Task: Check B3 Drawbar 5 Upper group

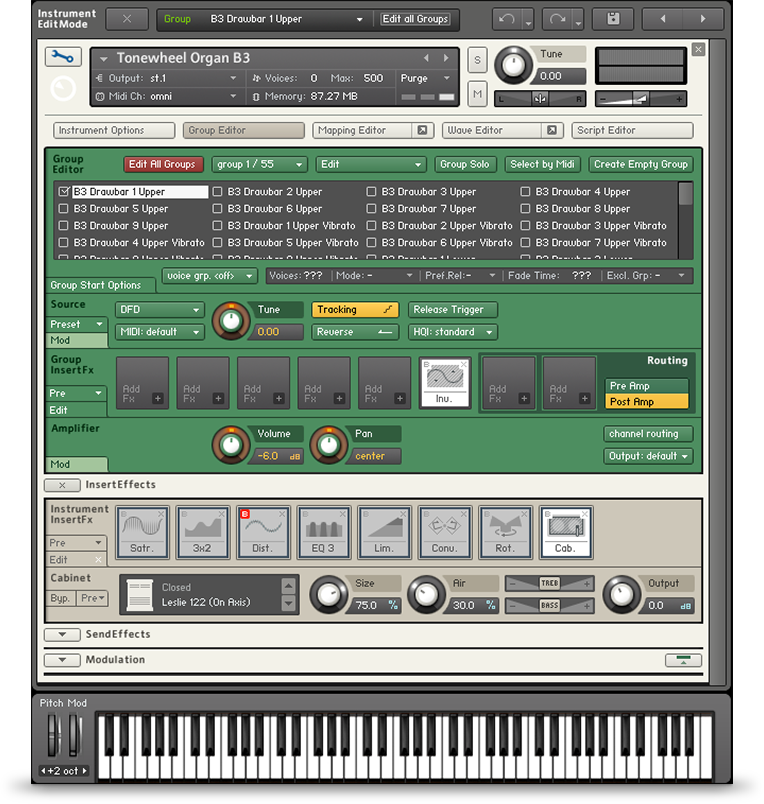Action: (64, 209)
